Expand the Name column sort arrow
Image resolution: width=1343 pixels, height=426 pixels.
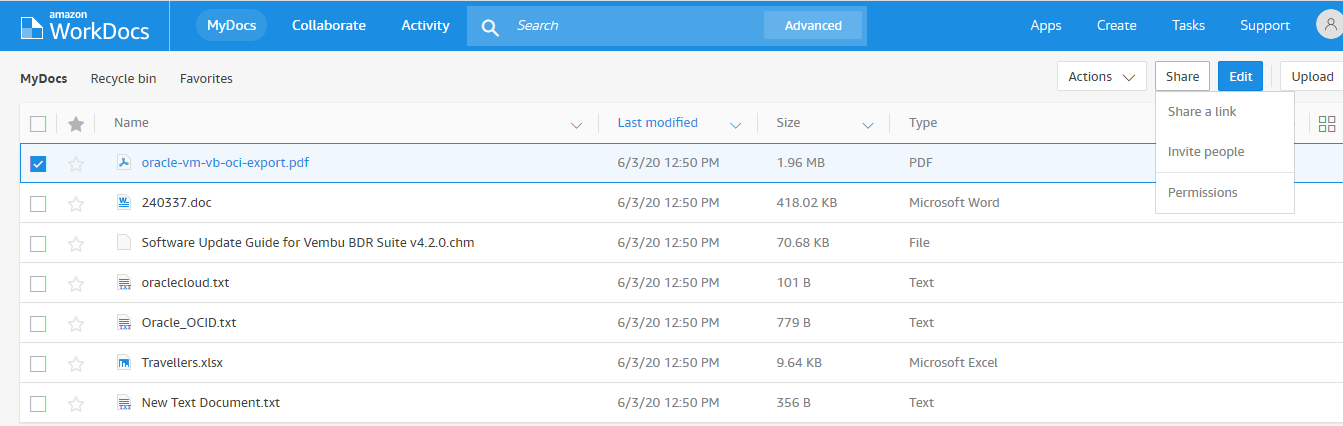(576, 125)
